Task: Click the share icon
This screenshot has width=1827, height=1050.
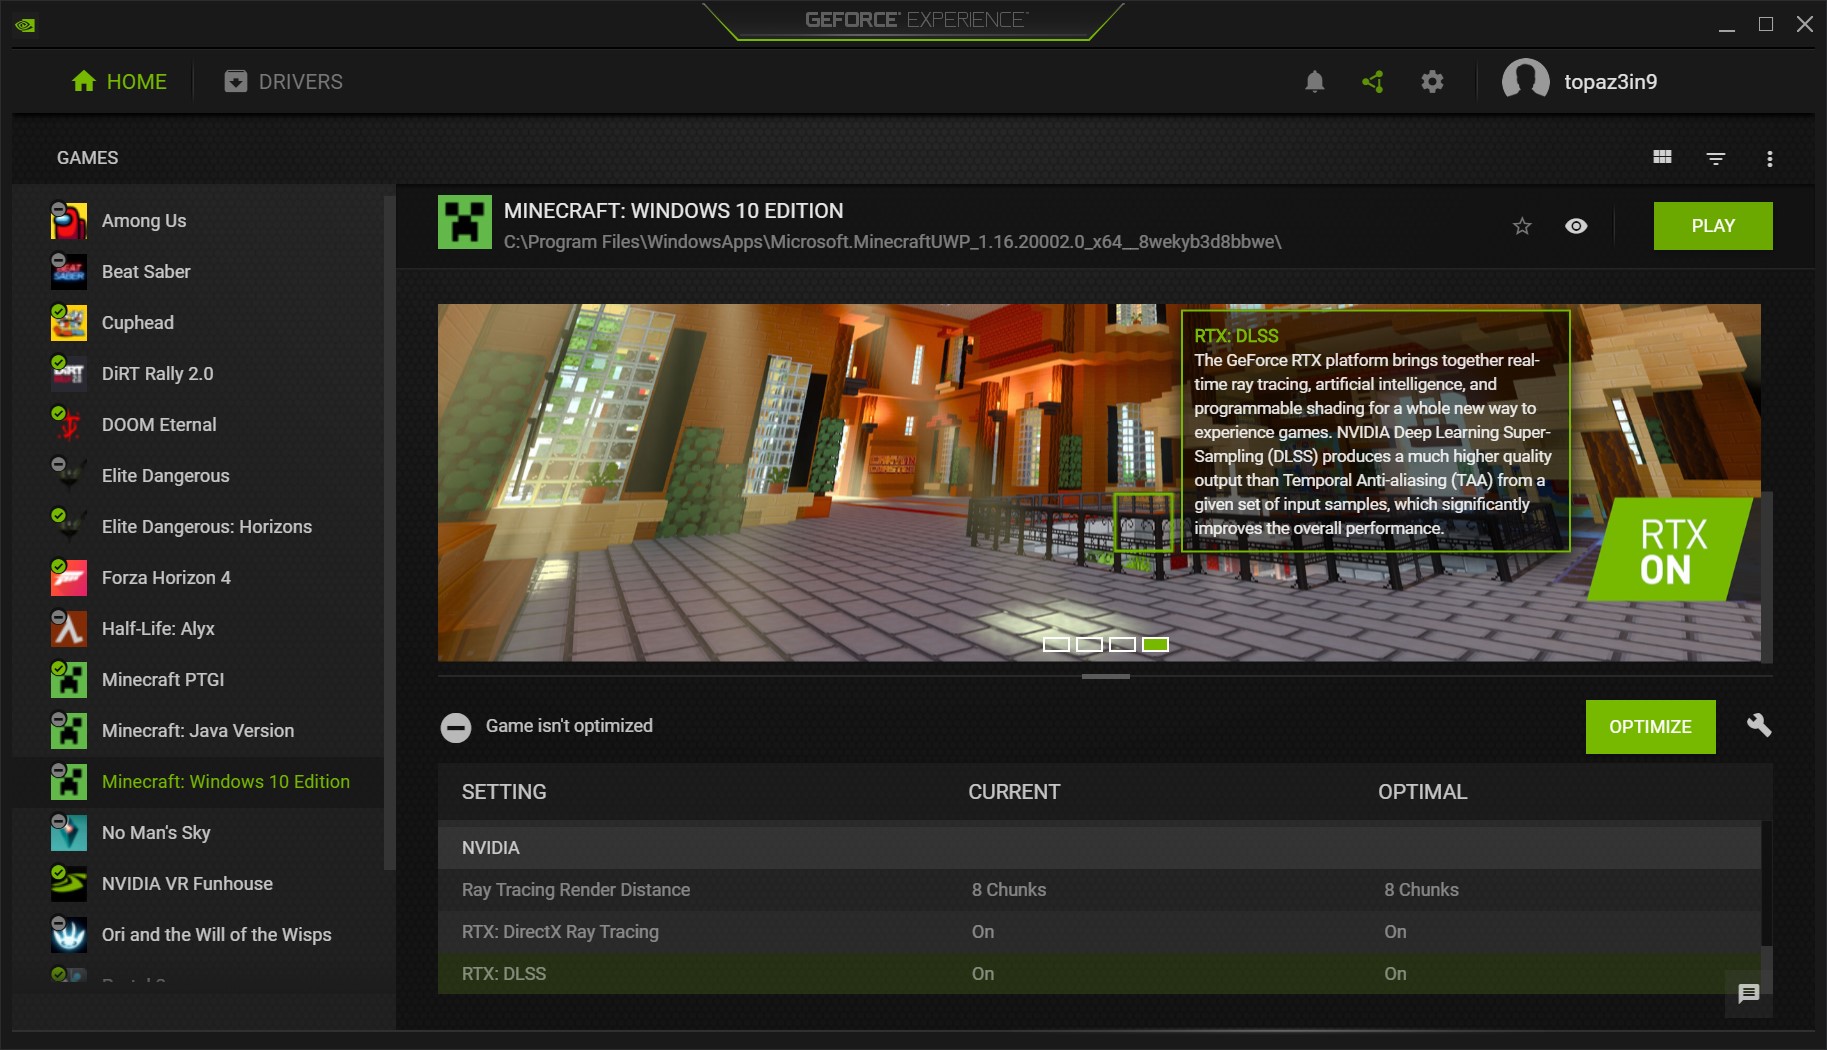Action: (1373, 82)
